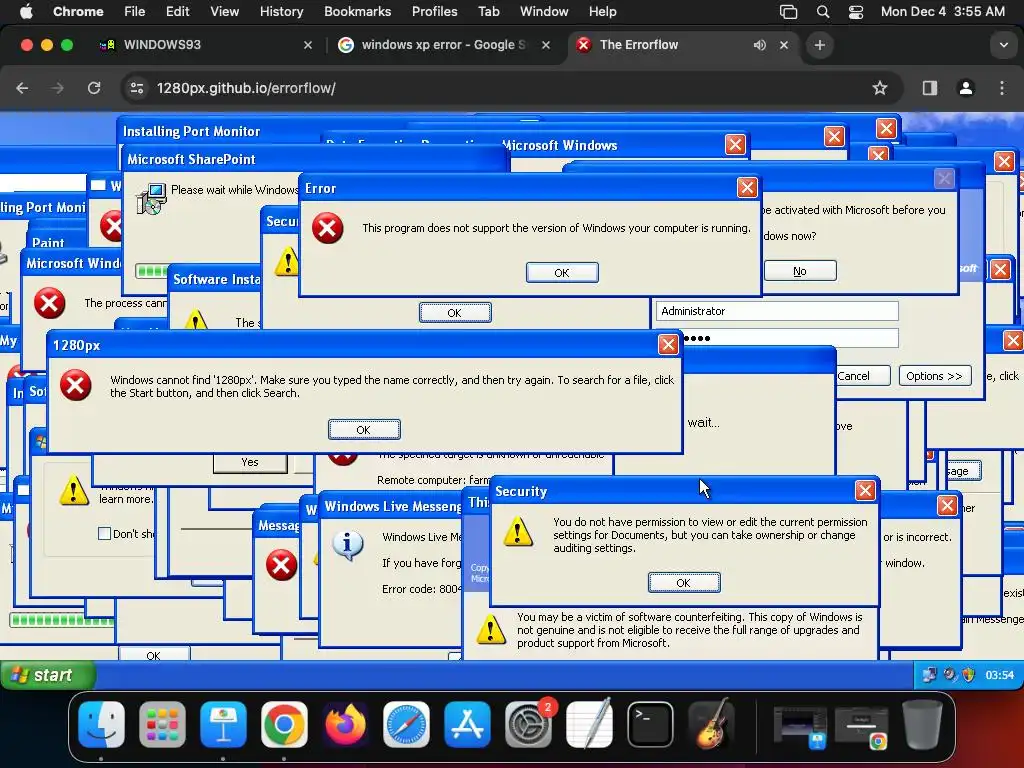1024x768 pixels.
Task: Click the warning icon beside 'learn more'
Action: pyautogui.click(x=74, y=490)
